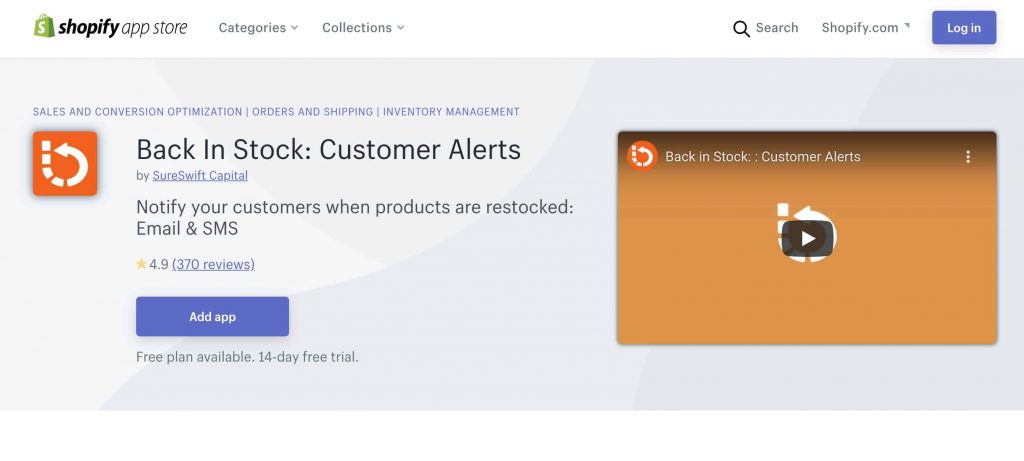
Task: Open the 370 reviews link
Action: (214, 264)
